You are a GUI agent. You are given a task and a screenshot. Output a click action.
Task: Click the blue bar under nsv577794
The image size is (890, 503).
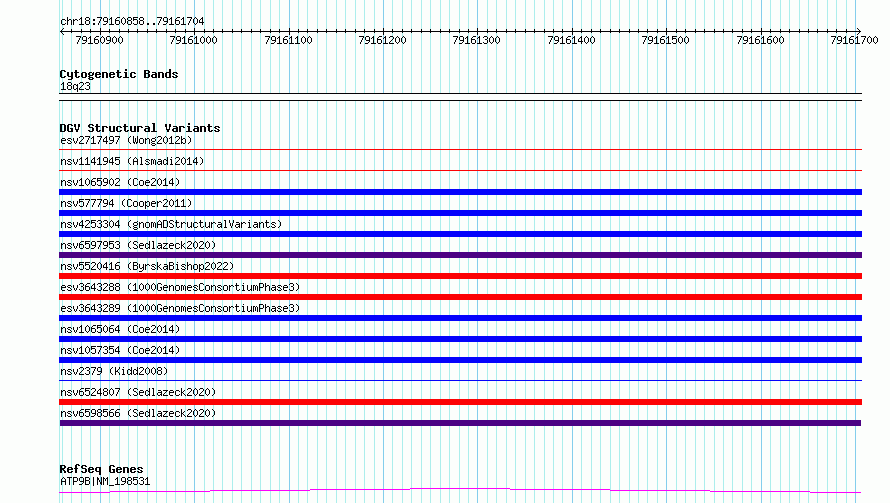coord(460,213)
